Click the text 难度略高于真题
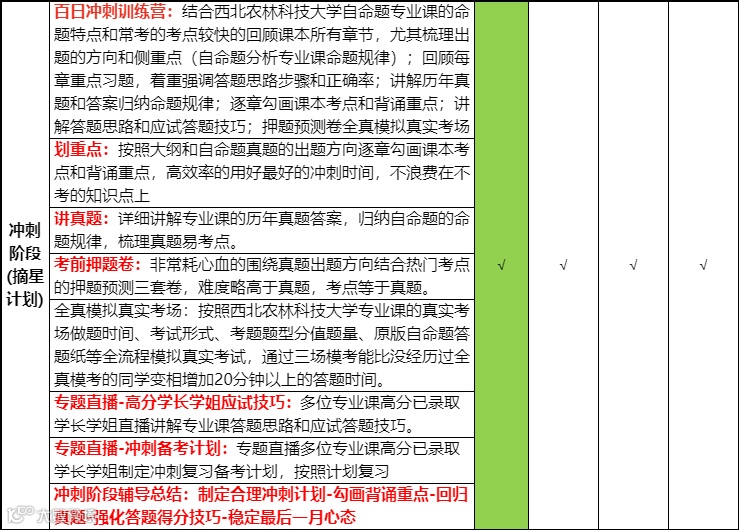The image size is (739, 530). point(254,287)
